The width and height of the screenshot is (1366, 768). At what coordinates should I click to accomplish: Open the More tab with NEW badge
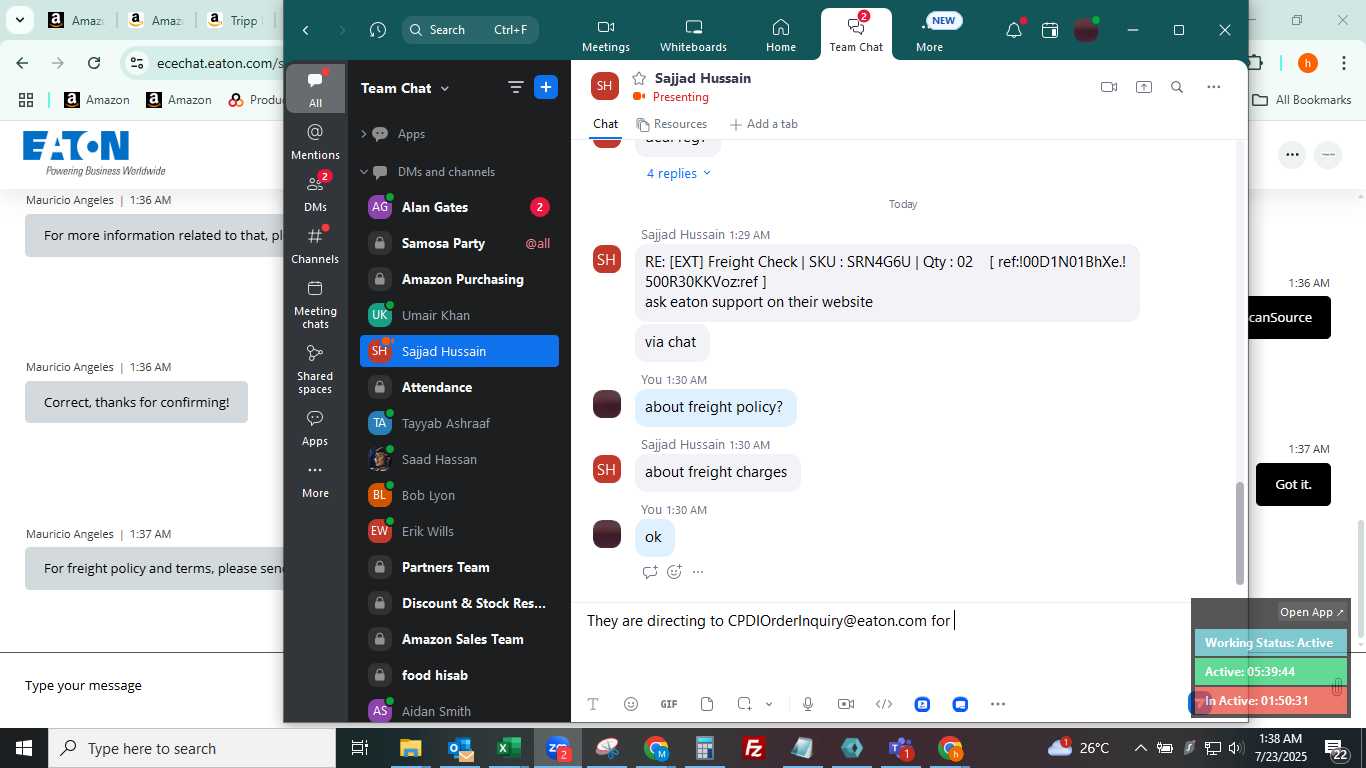click(929, 35)
